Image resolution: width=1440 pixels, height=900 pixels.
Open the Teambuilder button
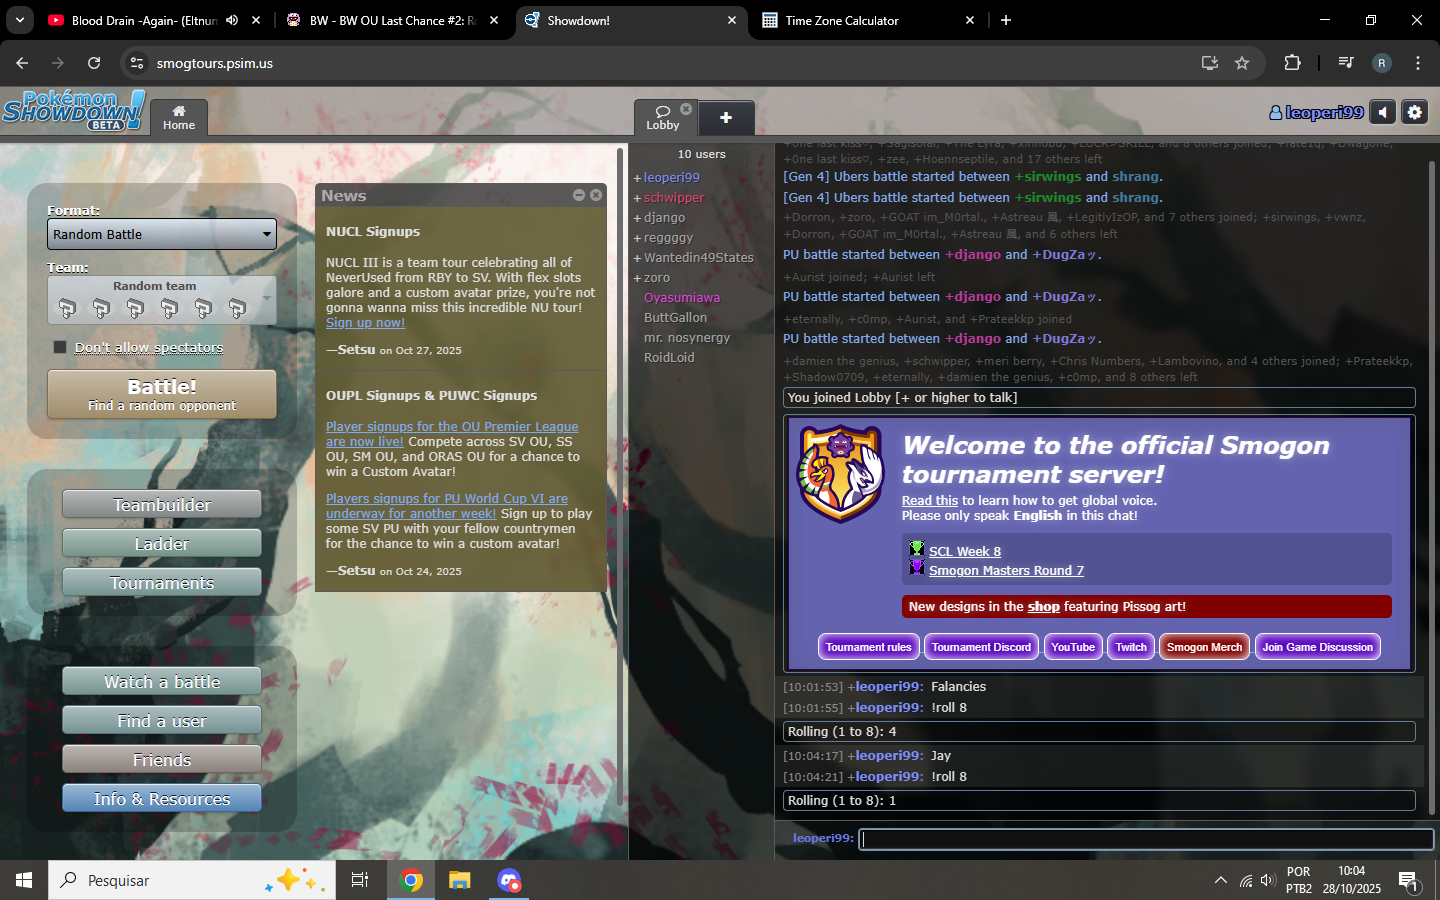click(x=161, y=505)
